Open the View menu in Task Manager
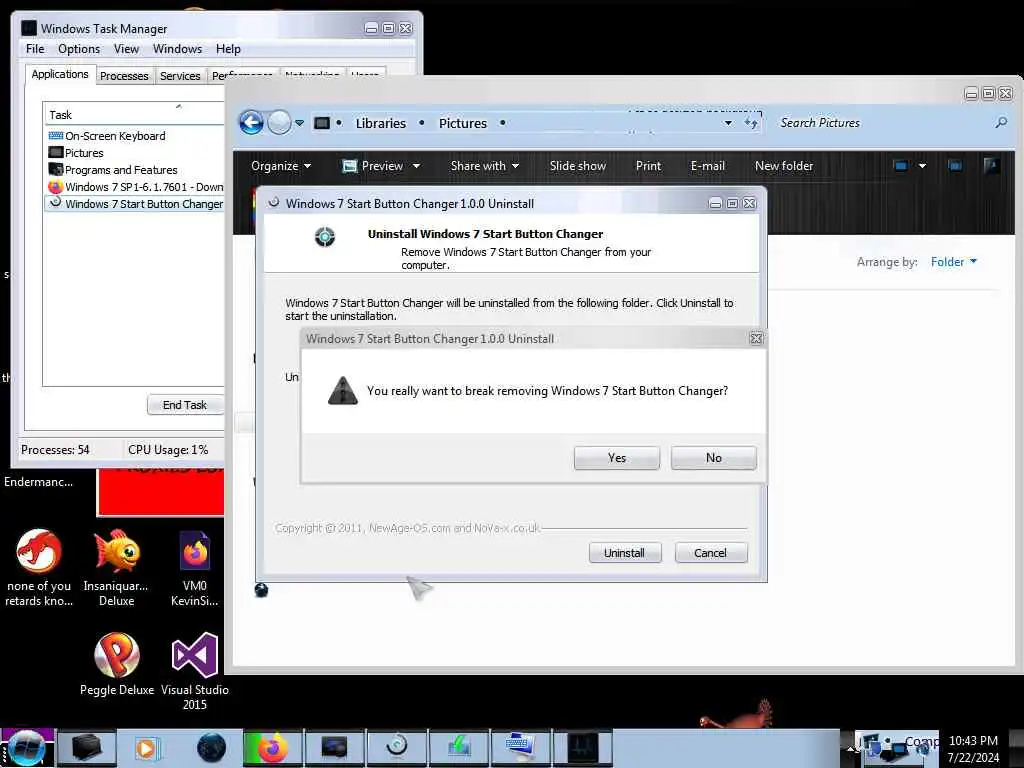1024x768 pixels. tap(126, 49)
